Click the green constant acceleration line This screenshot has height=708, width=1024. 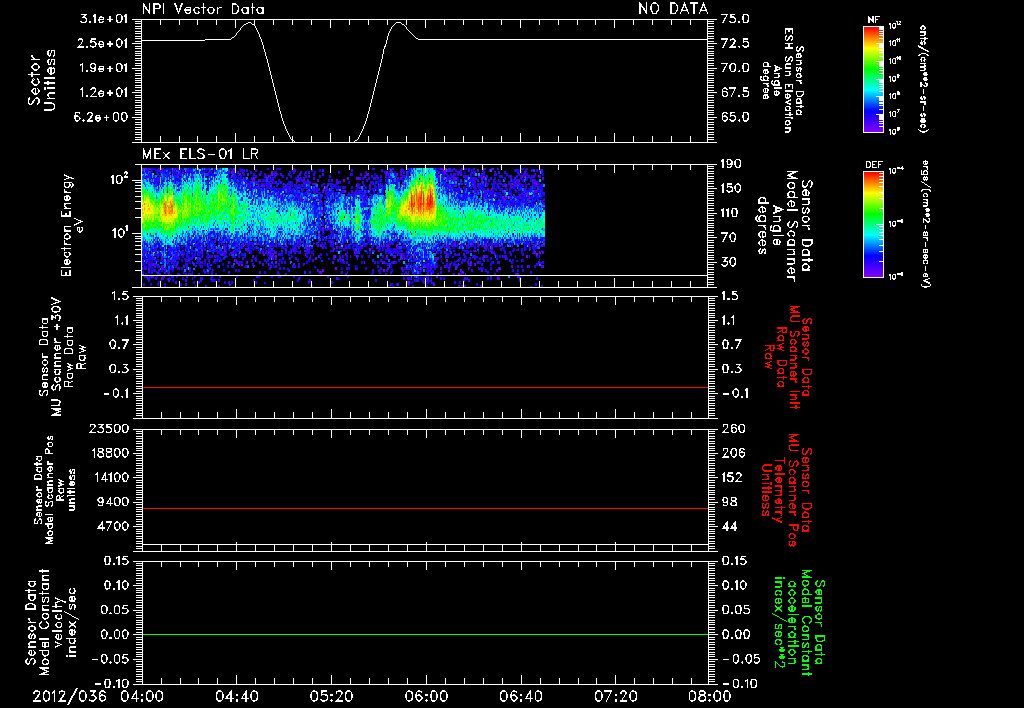coord(425,634)
